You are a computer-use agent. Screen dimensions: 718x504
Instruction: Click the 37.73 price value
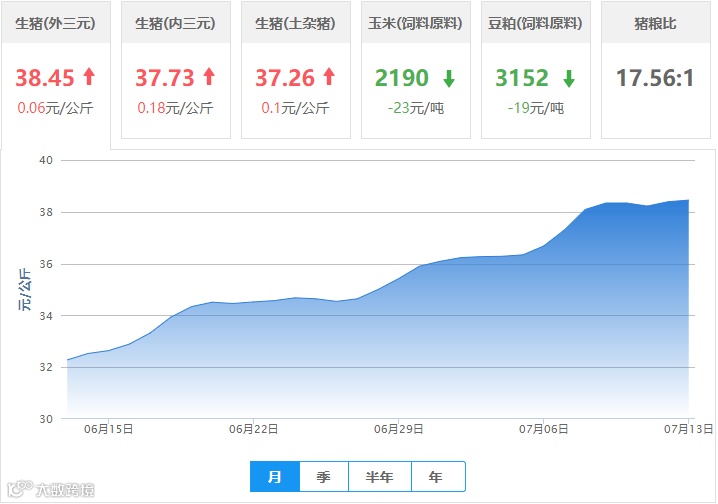coord(165,78)
